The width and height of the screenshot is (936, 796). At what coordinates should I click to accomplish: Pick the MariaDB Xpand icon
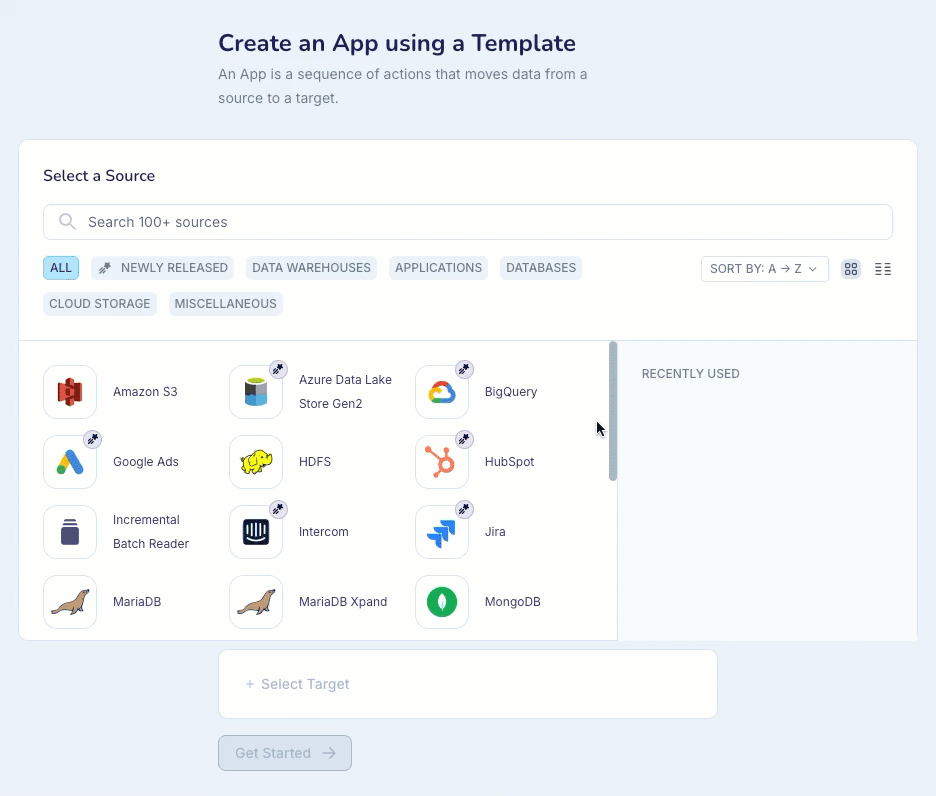pos(256,601)
